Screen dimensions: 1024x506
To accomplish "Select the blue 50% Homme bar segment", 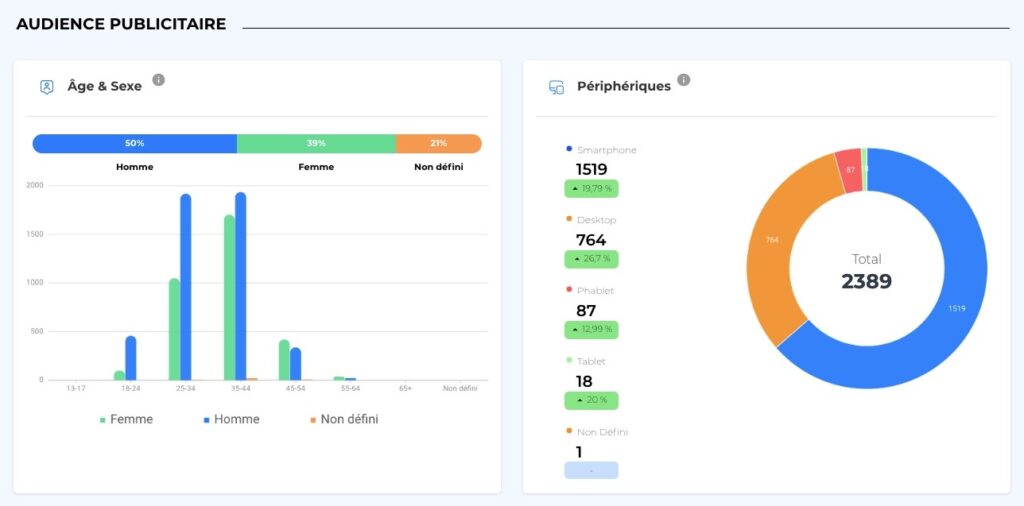I will (135, 143).
